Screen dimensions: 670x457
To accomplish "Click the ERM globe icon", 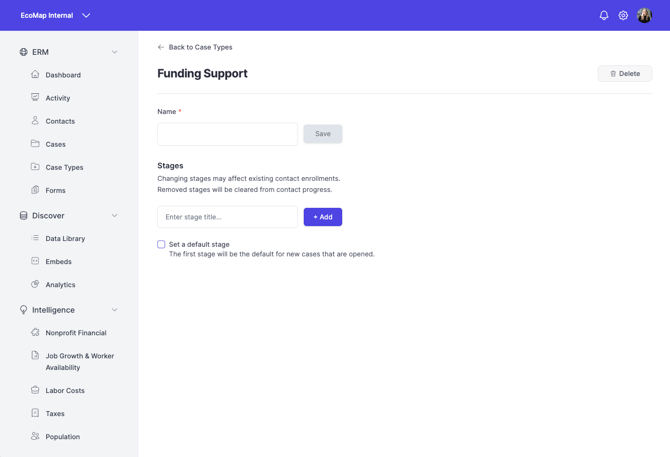I will (x=24, y=52).
